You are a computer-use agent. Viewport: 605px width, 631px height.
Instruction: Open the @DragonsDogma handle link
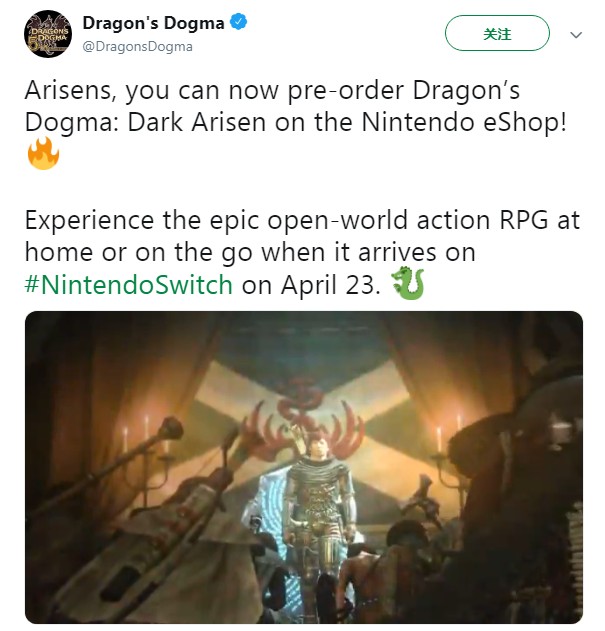(138, 47)
